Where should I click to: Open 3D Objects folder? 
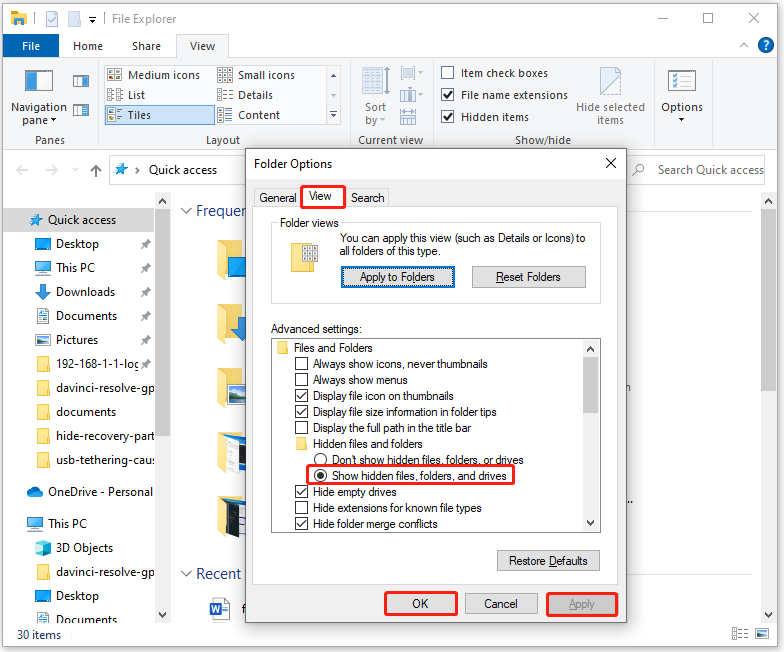(84, 548)
